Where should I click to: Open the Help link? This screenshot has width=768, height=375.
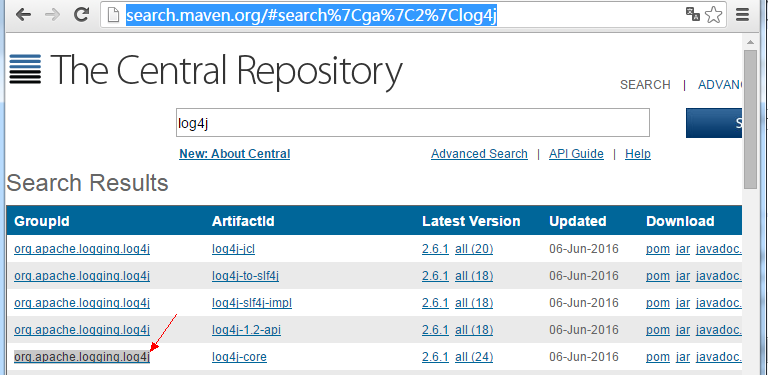[x=638, y=154]
